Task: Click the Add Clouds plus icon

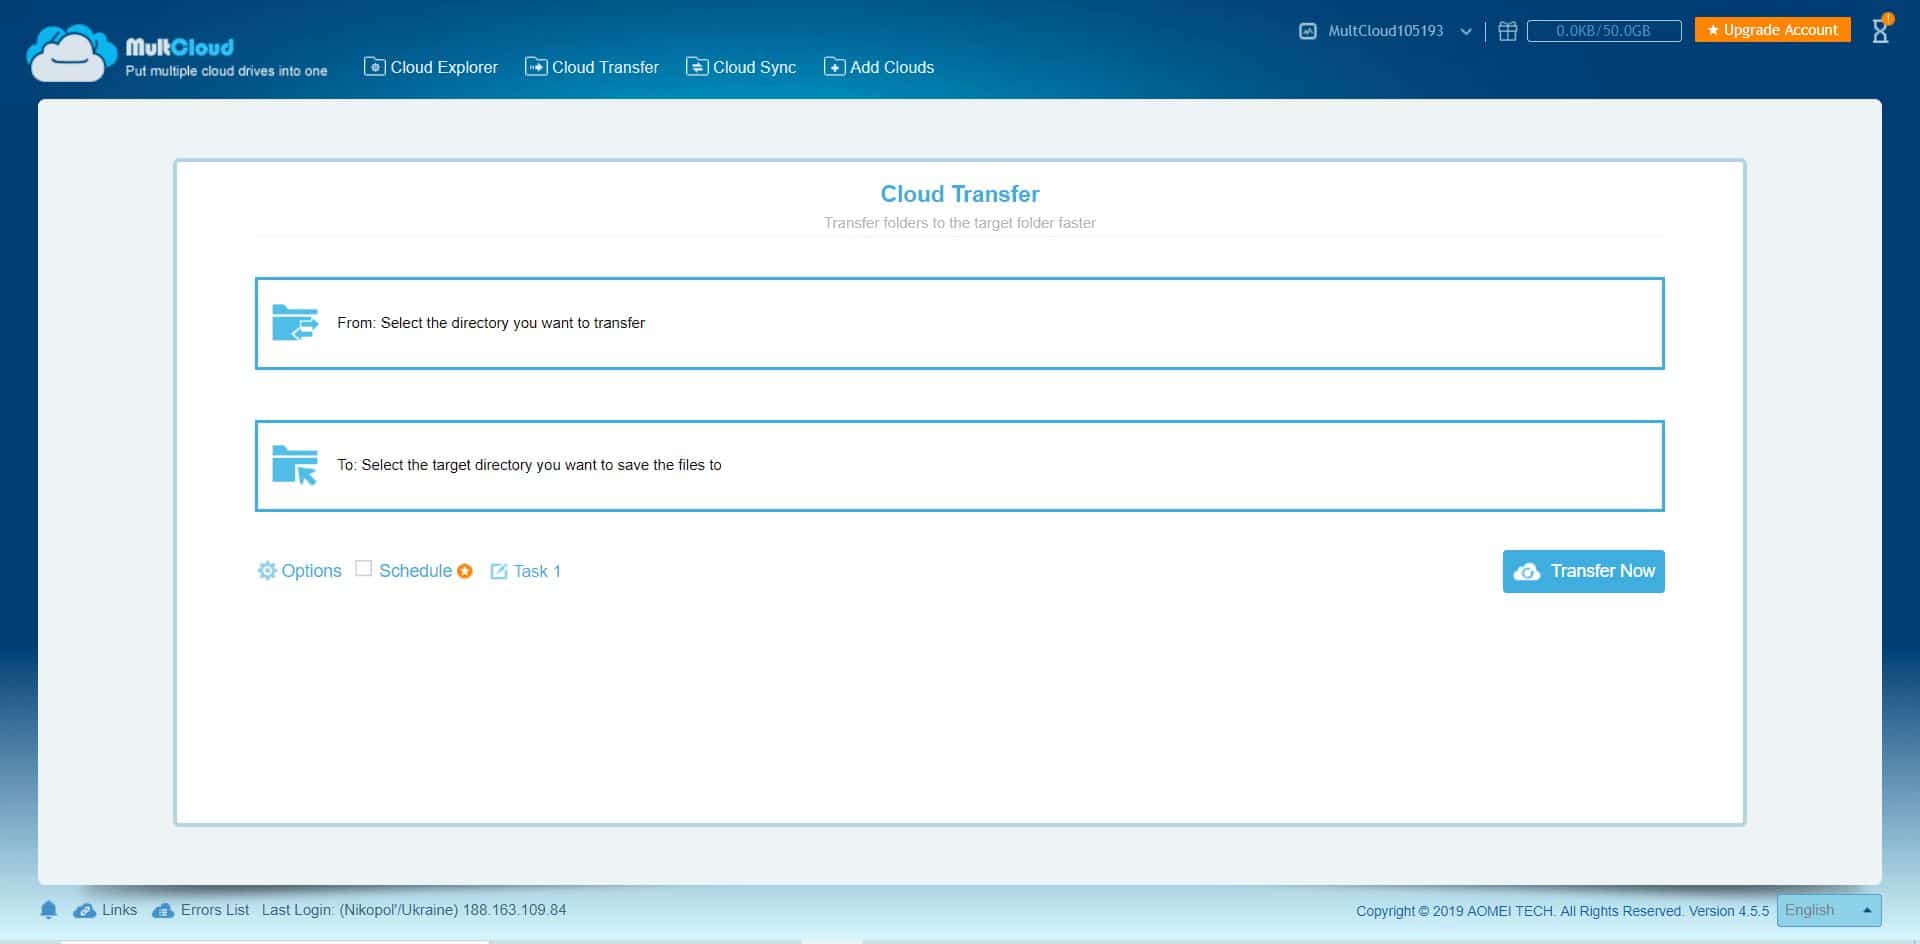Action: 834,67
